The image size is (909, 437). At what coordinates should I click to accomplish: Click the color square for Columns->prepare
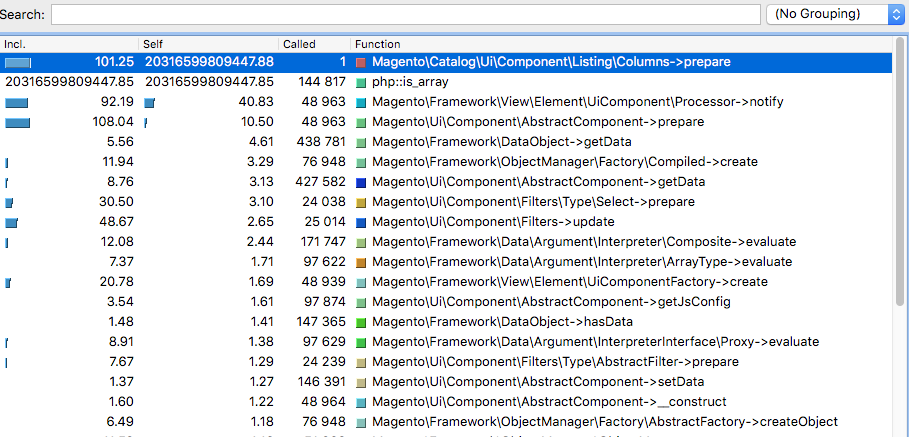click(x=362, y=62)
